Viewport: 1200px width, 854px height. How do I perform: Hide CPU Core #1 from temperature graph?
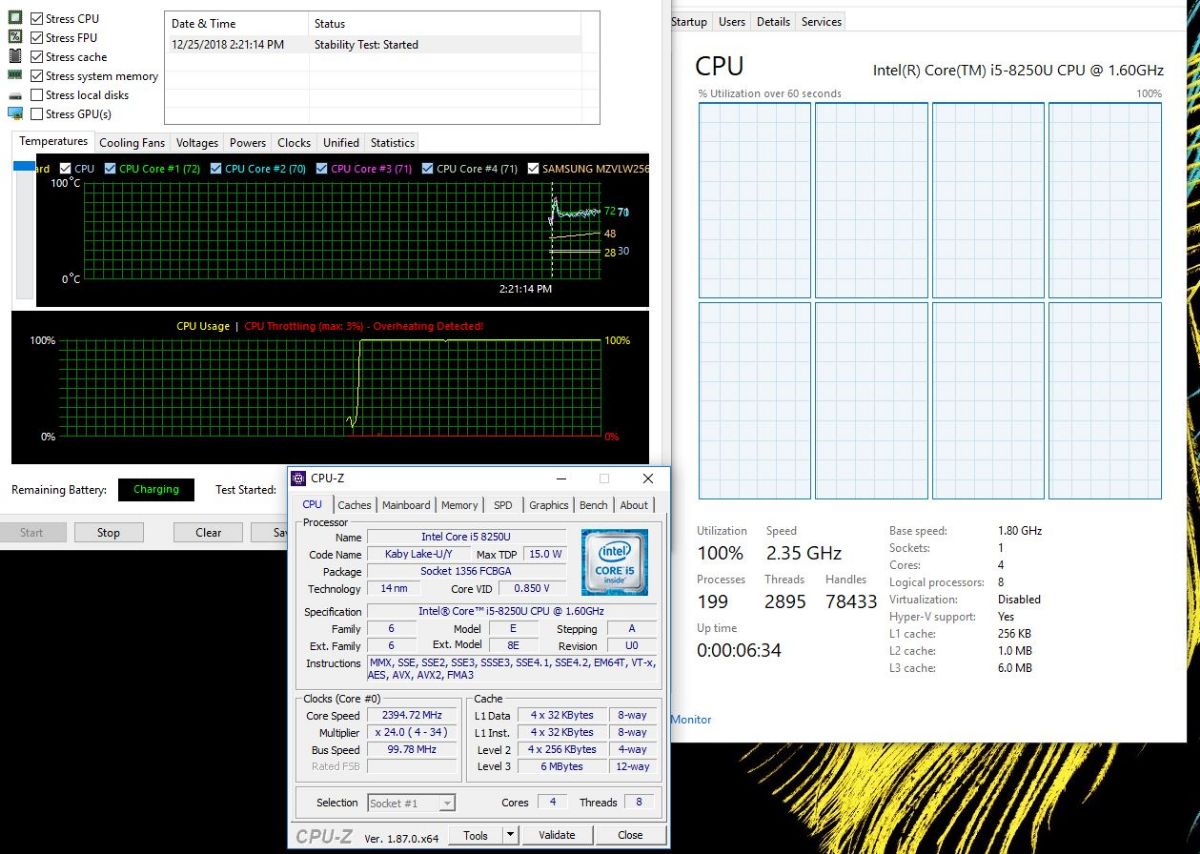(x=110, y=169)
